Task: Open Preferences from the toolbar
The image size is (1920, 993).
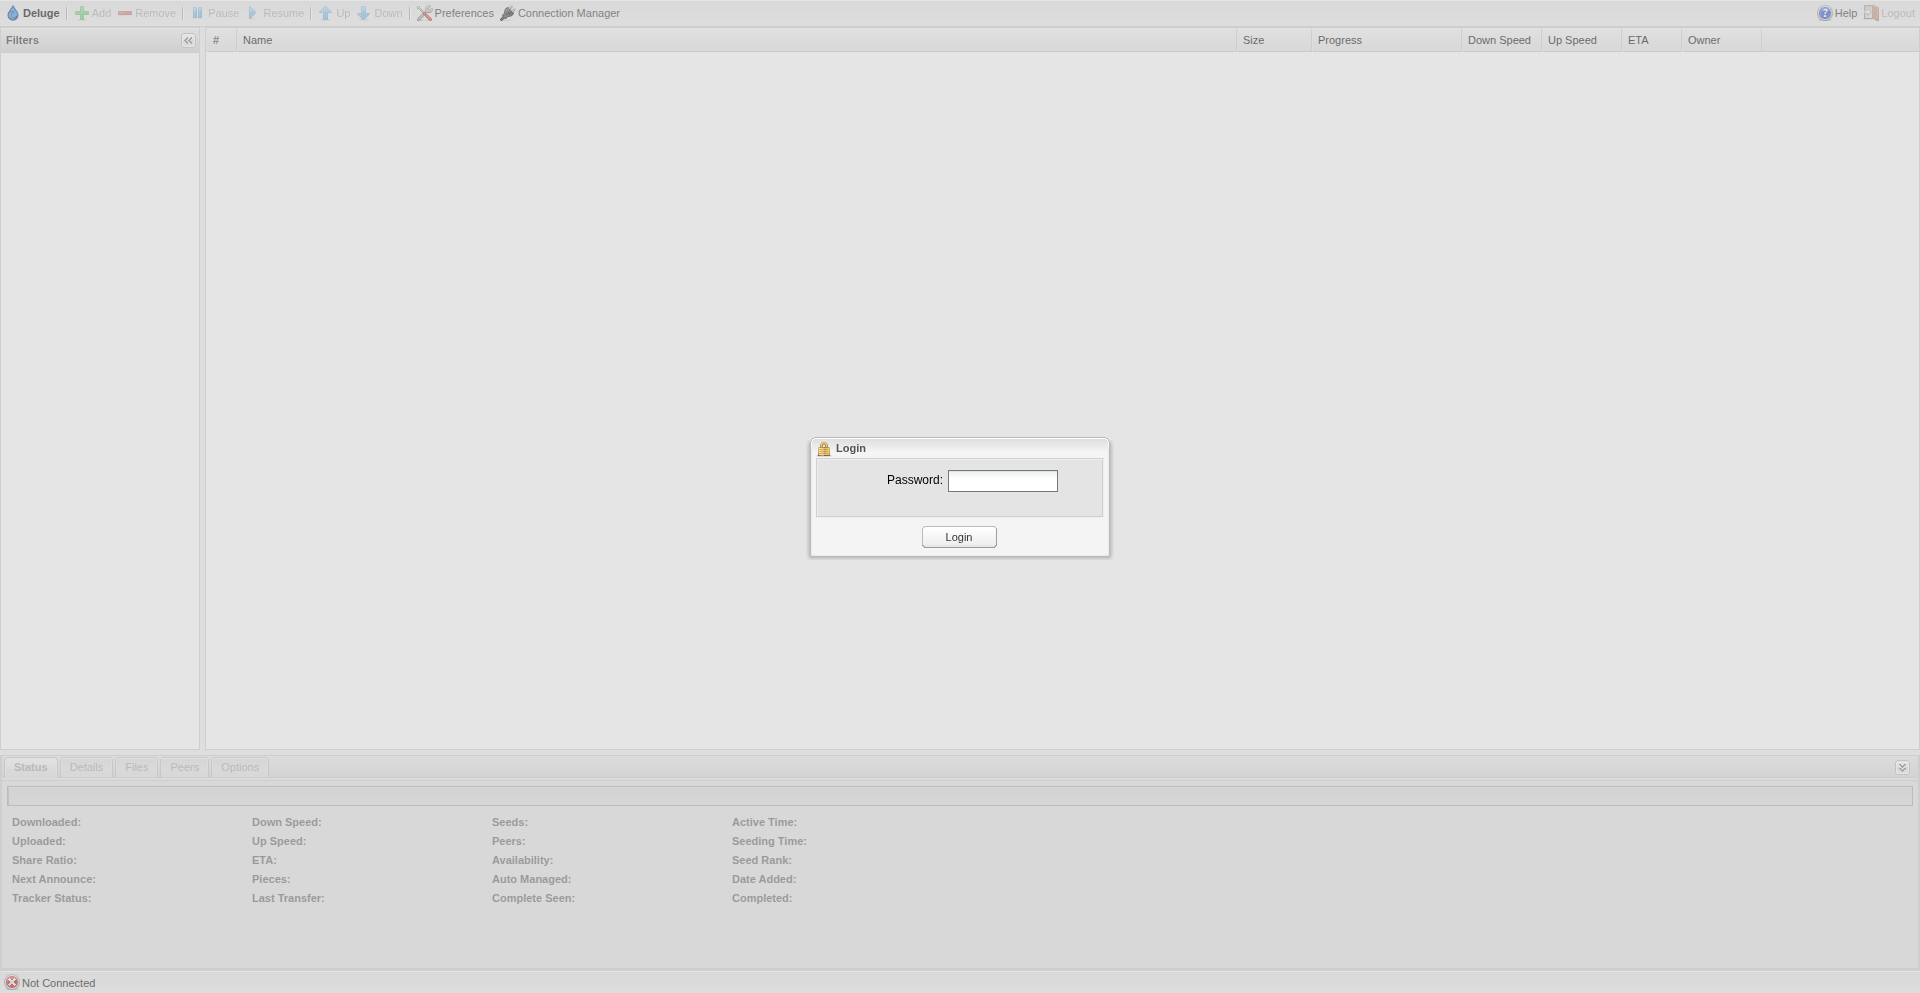Action: click(x=455, y=13)
